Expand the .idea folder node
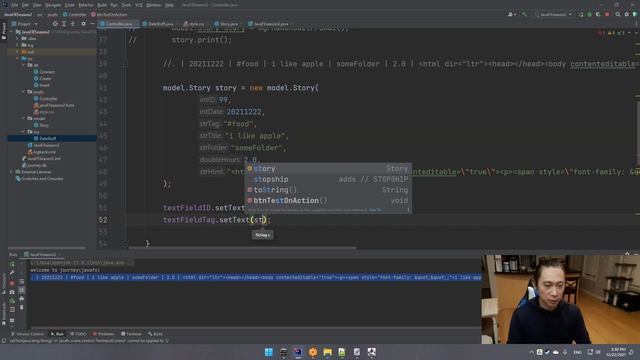 point(18,38)
